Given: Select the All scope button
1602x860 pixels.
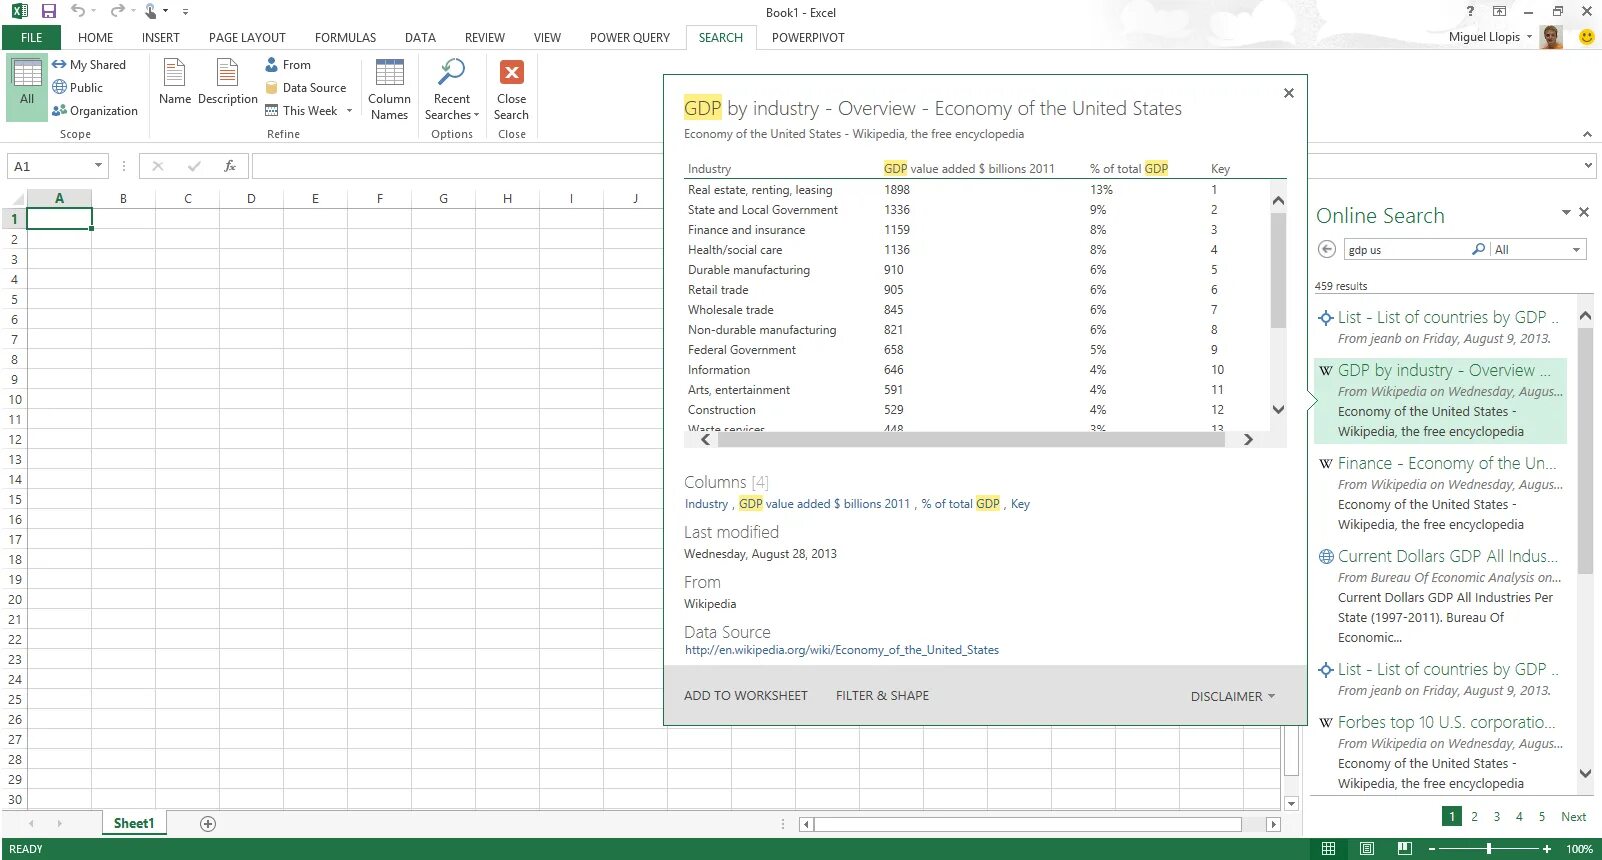Looking at the screenshot, I should [26, 88].
